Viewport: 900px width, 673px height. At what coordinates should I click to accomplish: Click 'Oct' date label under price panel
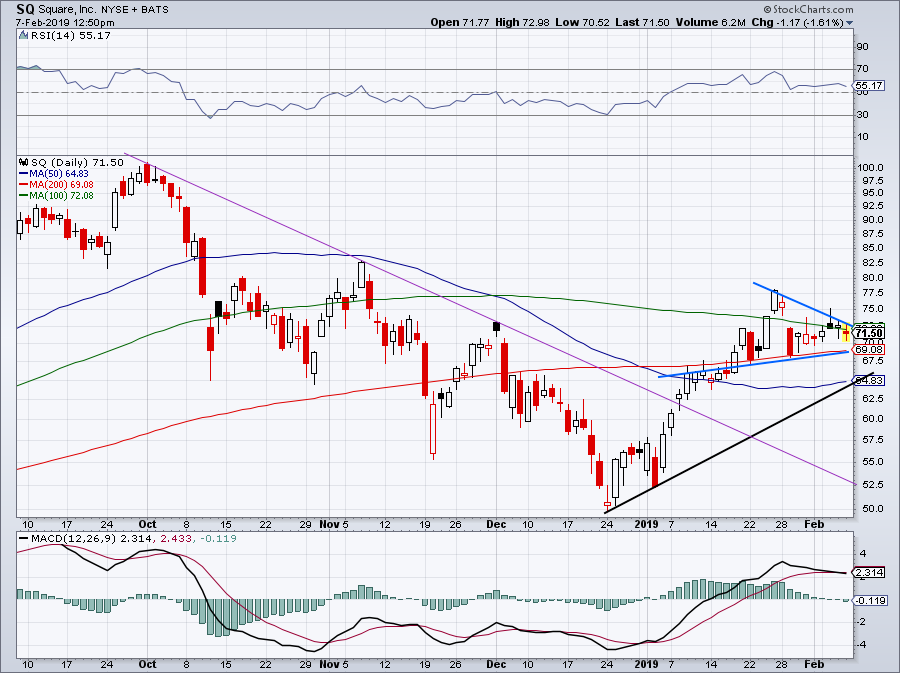(x=148, y=524)
